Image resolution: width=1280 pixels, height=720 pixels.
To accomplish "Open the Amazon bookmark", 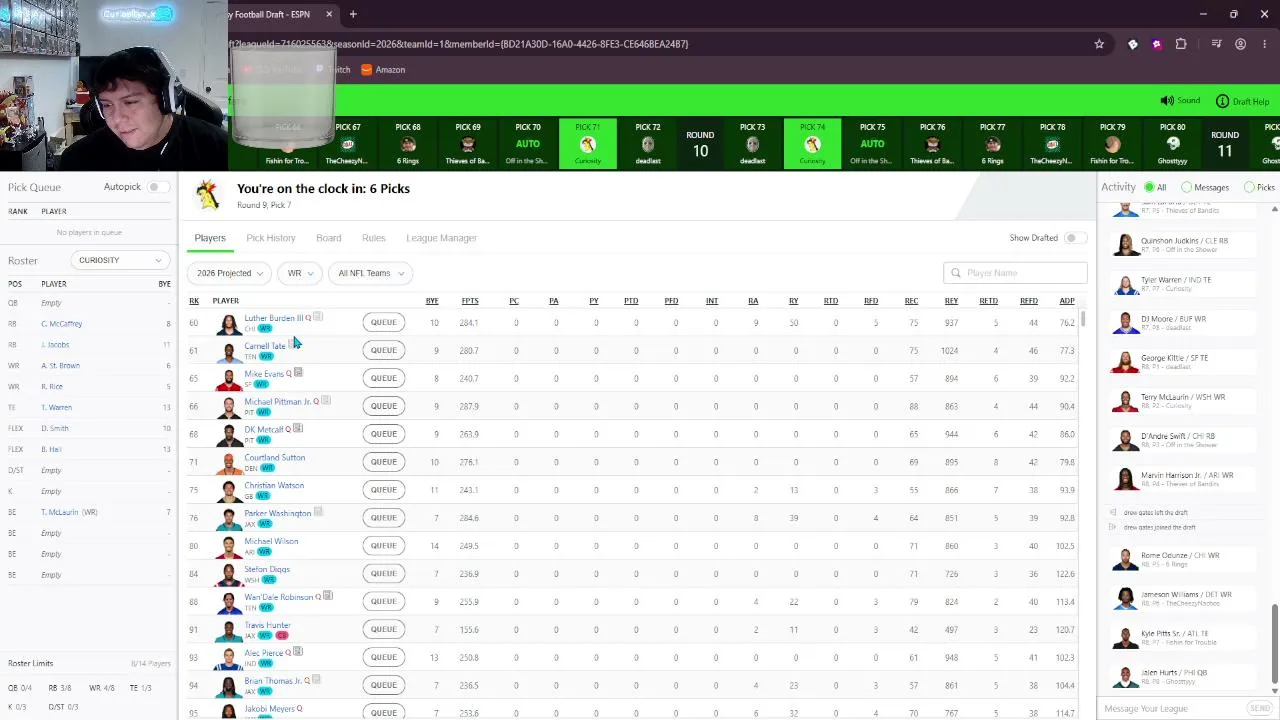I will 383,70.
